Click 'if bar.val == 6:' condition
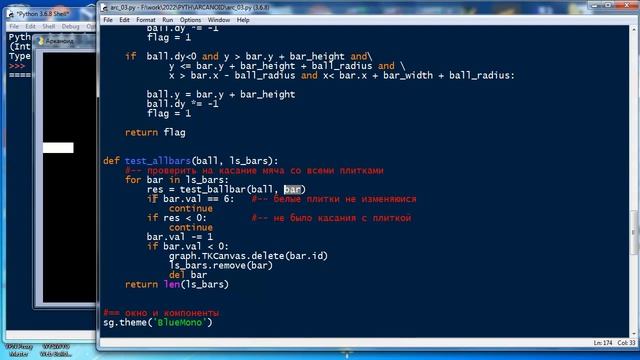640x360 pixels. click(191, 199)
